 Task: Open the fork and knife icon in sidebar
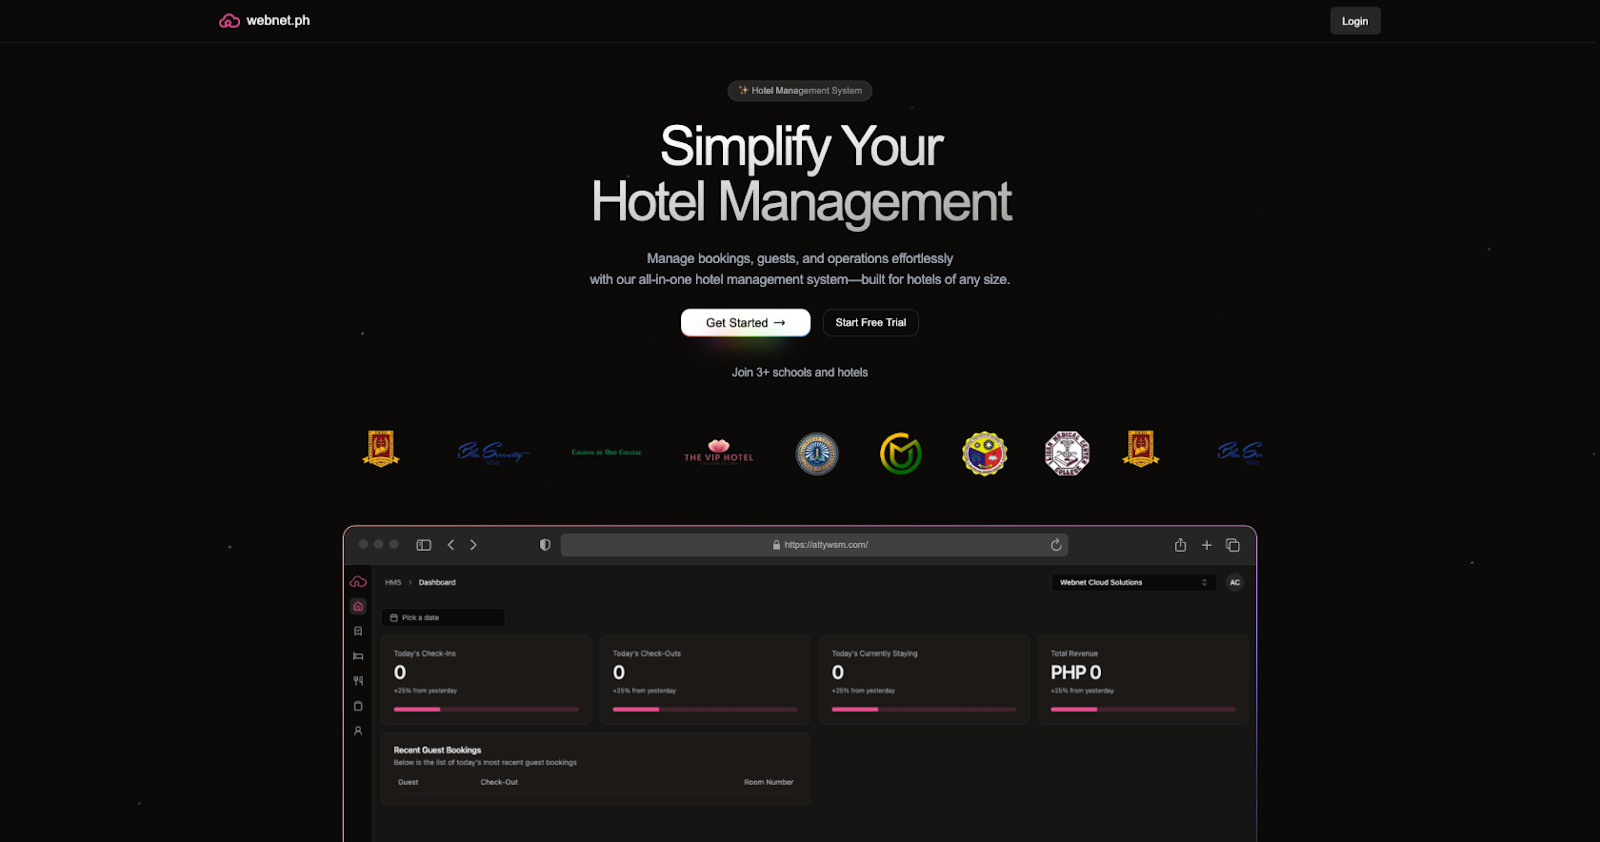point(358,681)
